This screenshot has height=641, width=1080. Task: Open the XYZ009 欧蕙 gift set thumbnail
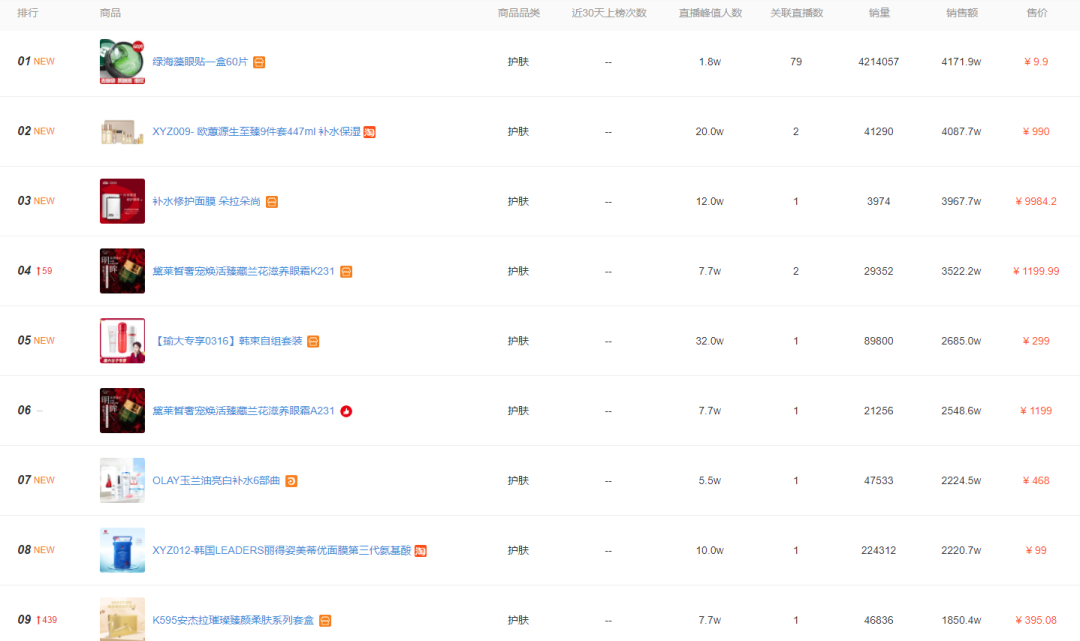(123, 132)
